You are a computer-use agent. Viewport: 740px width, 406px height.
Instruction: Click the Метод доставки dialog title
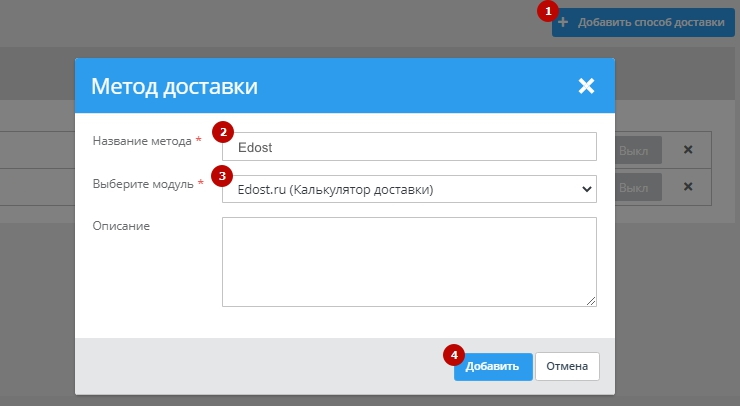174,86
